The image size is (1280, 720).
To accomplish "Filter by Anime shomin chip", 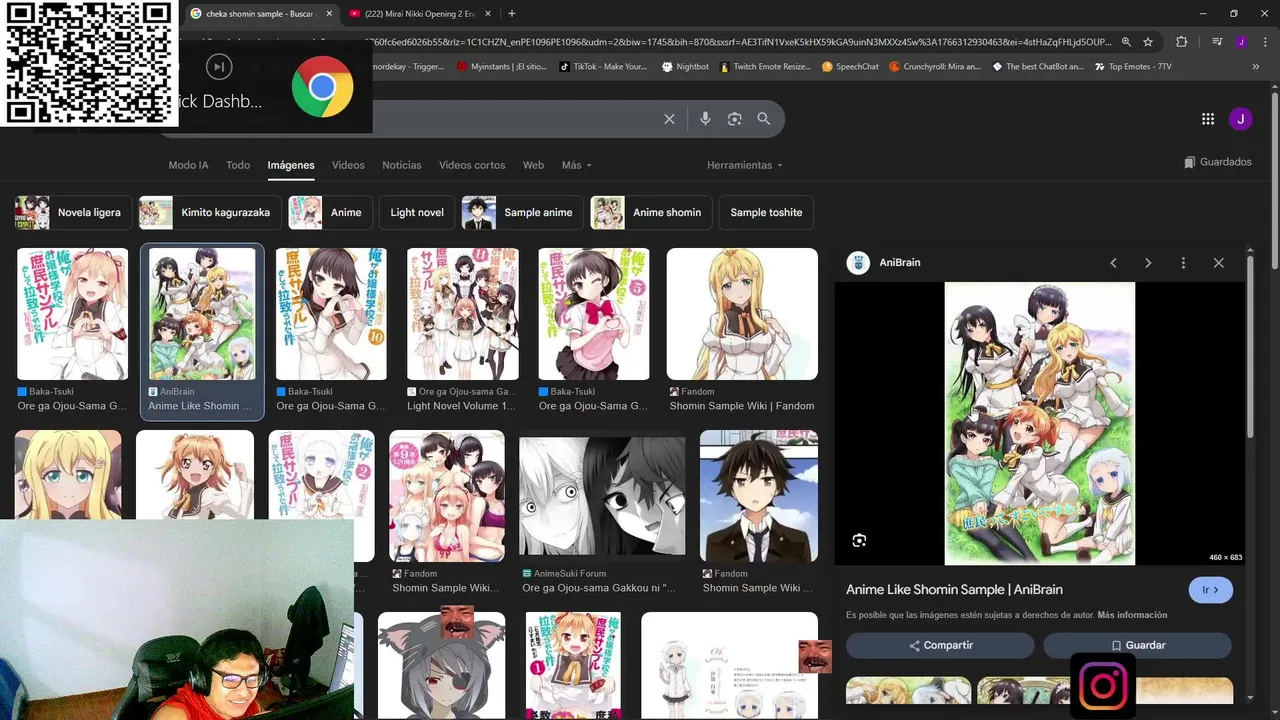I will (x=651, y=213).
